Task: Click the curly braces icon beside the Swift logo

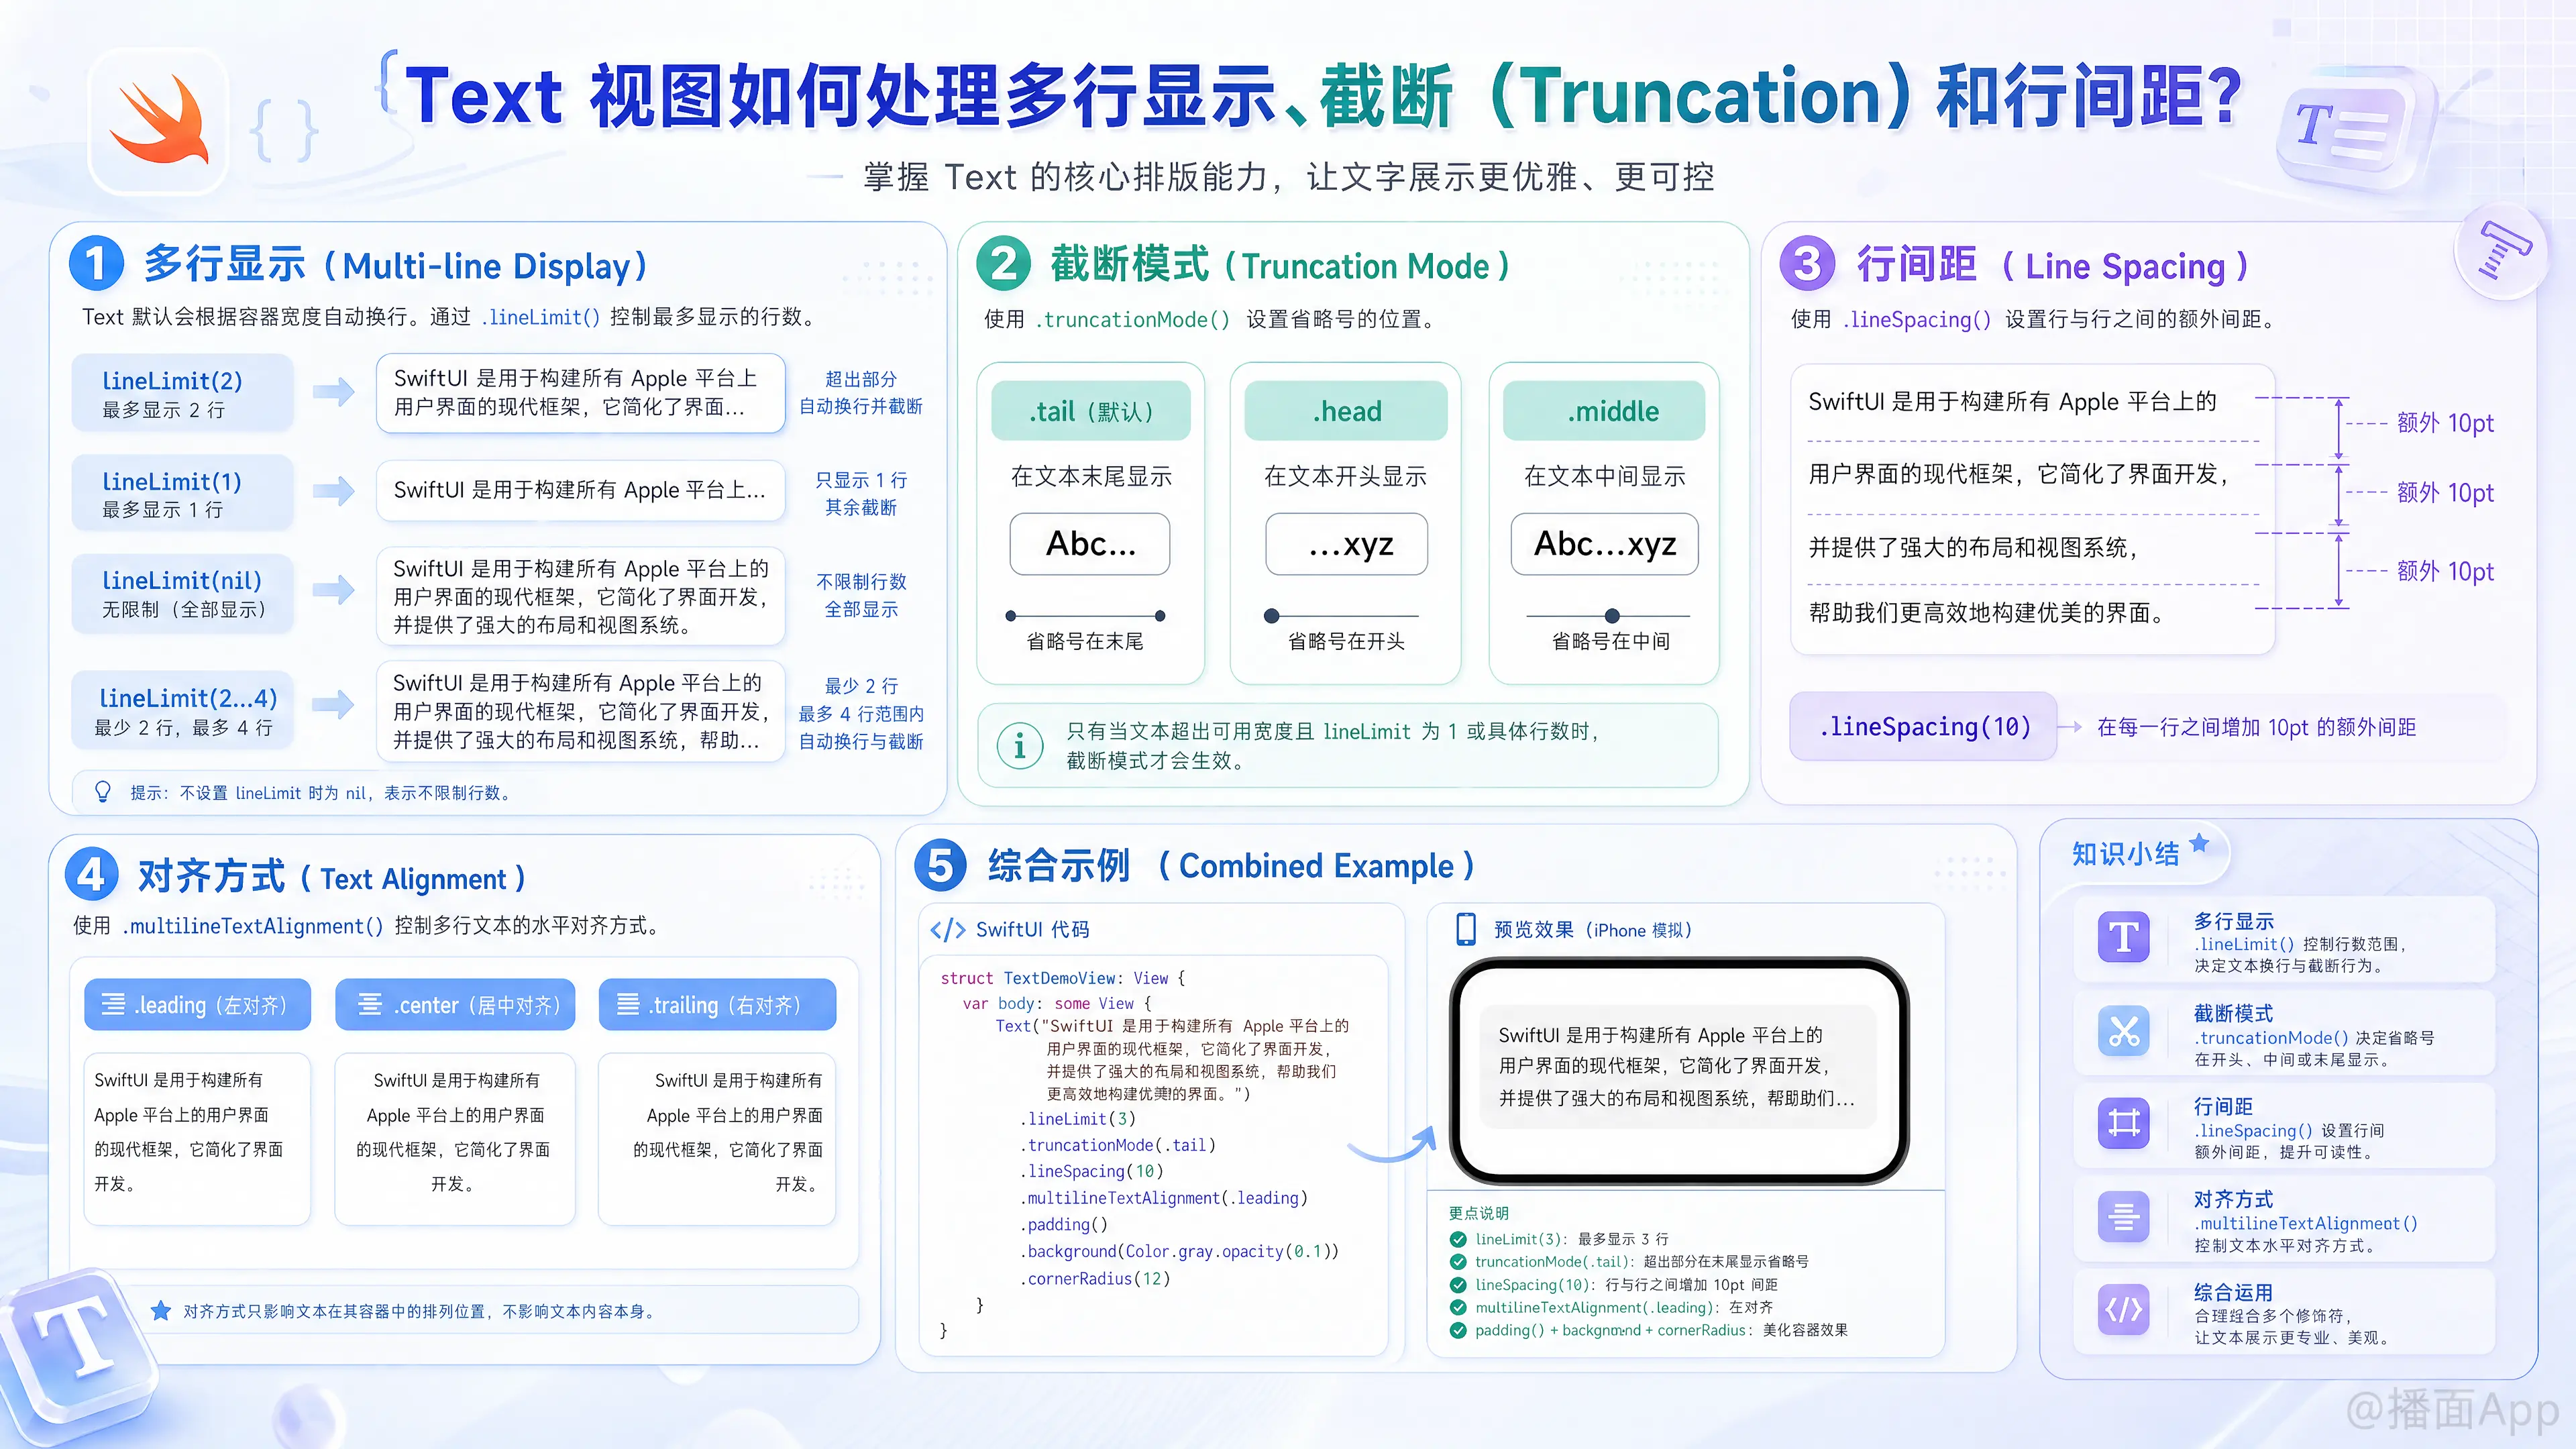Action: coord(284,130)
